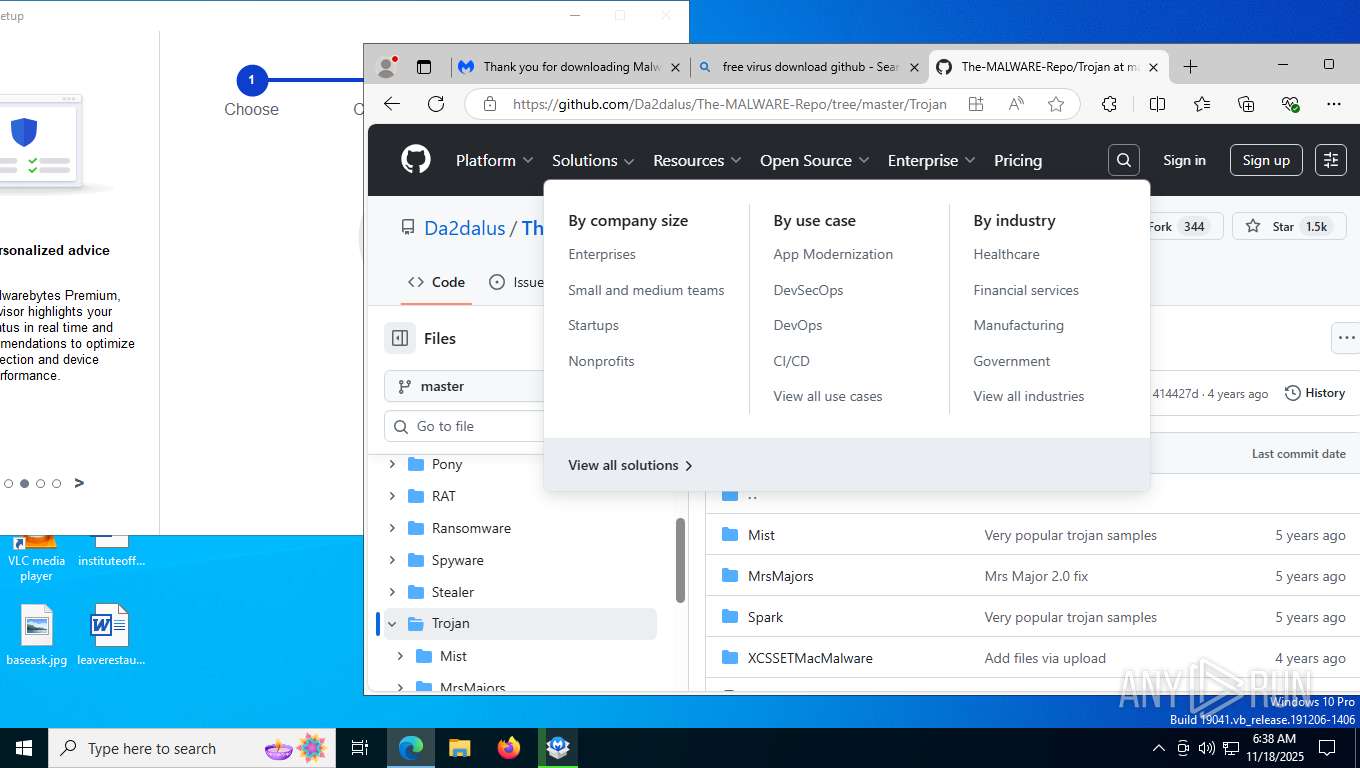The width and height of the screenshot is (1360, 768).
Task: Click the file tree vertical scrollbar
Action: [681, 560]
